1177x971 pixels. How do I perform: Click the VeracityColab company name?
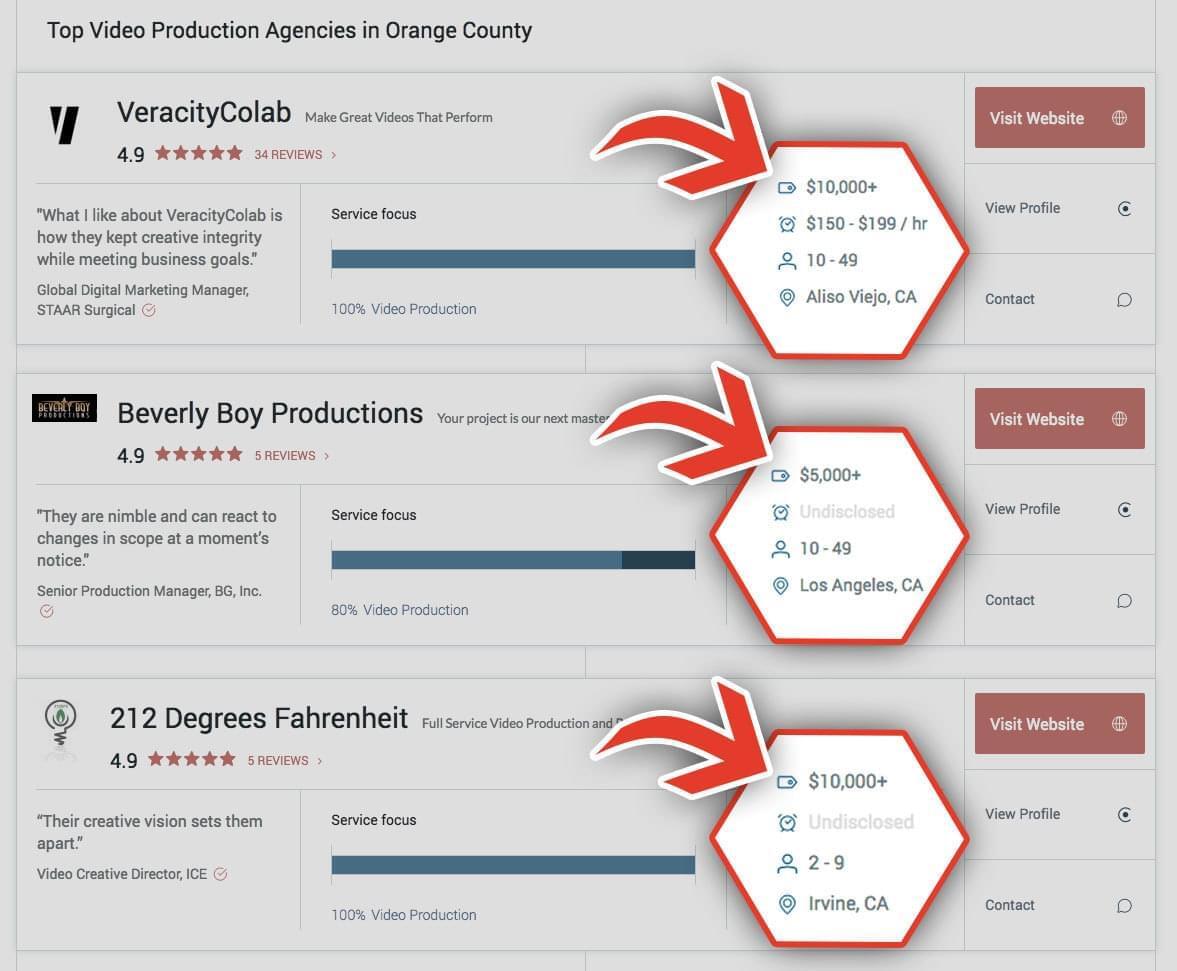(x=203, y=113)
